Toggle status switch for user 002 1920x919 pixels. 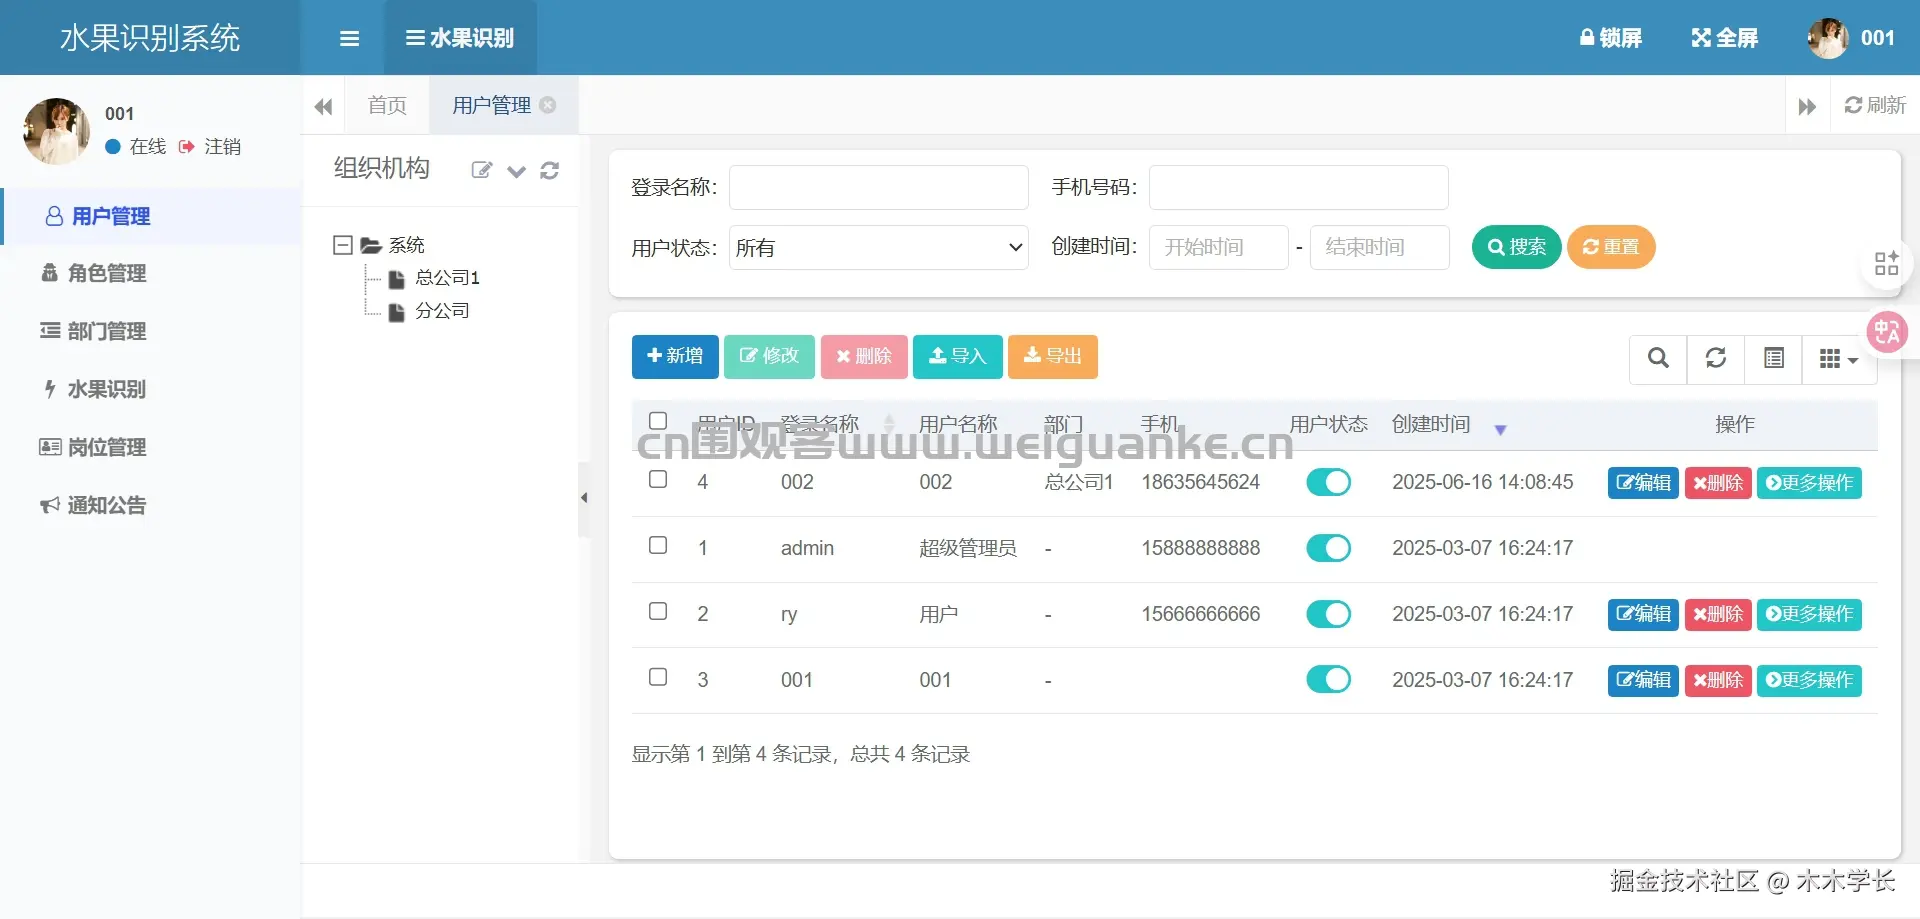pos(1328,482)
